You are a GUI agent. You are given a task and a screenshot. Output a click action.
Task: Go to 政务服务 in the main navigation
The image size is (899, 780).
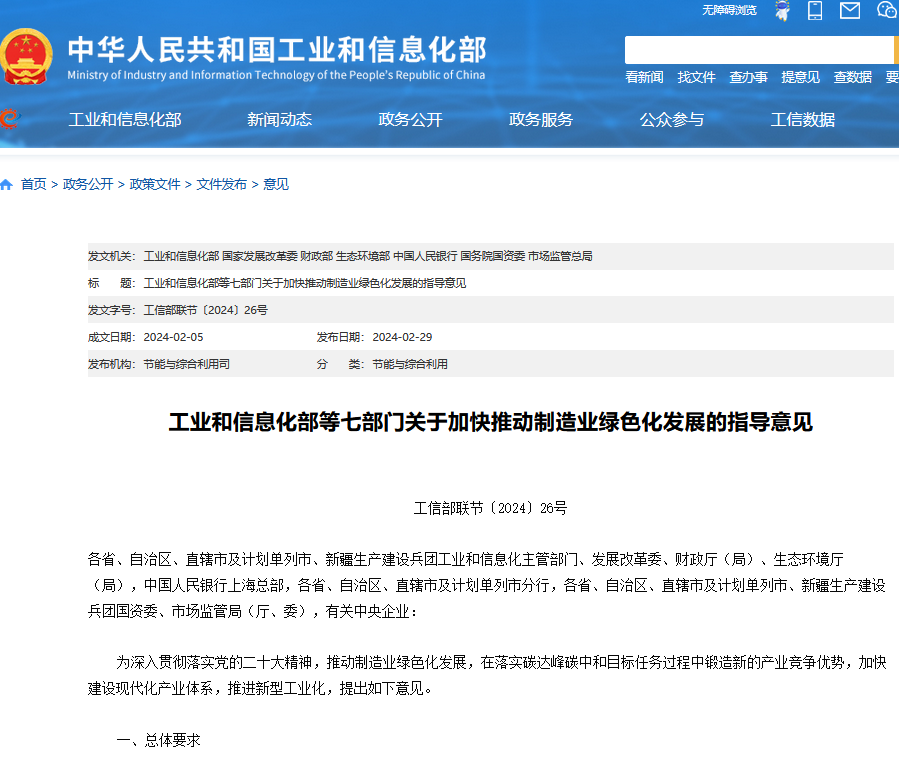click(541, 120)
